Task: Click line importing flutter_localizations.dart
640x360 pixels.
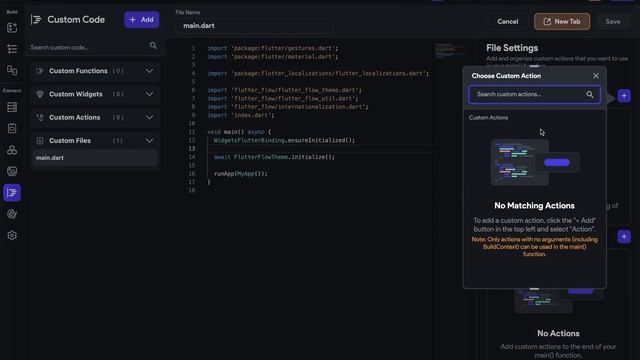Action: [x=318, y=73]
